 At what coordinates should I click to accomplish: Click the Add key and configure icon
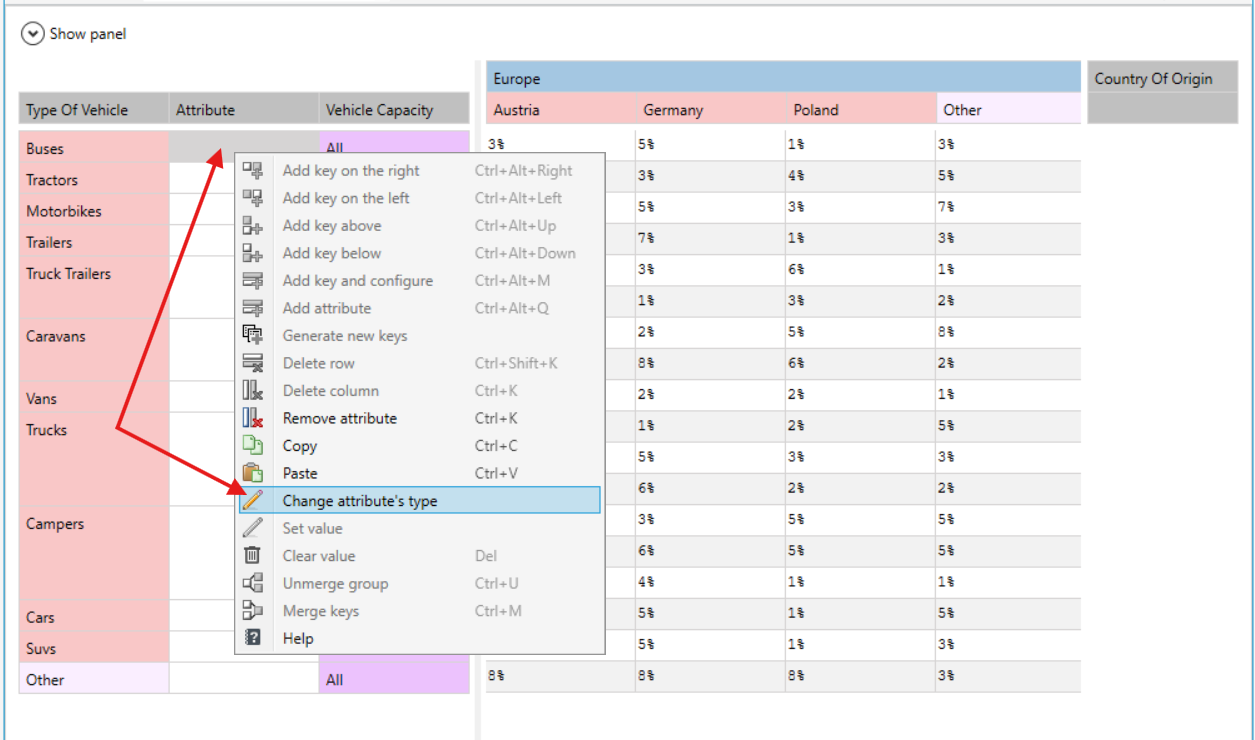pos(253,281)
